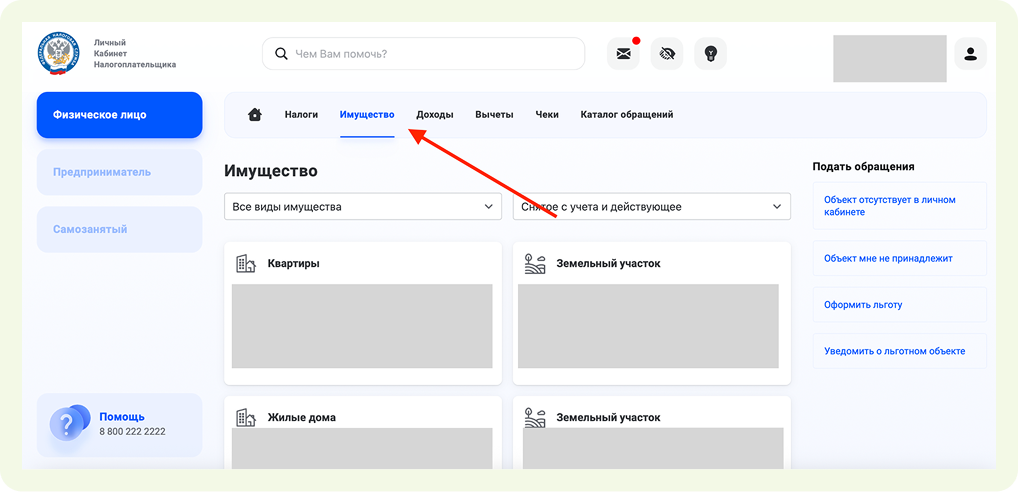This screenshot has width=1018, height=492.
Task: Expand the Все виды имущества dropdown
Action: tap(362, 207)
